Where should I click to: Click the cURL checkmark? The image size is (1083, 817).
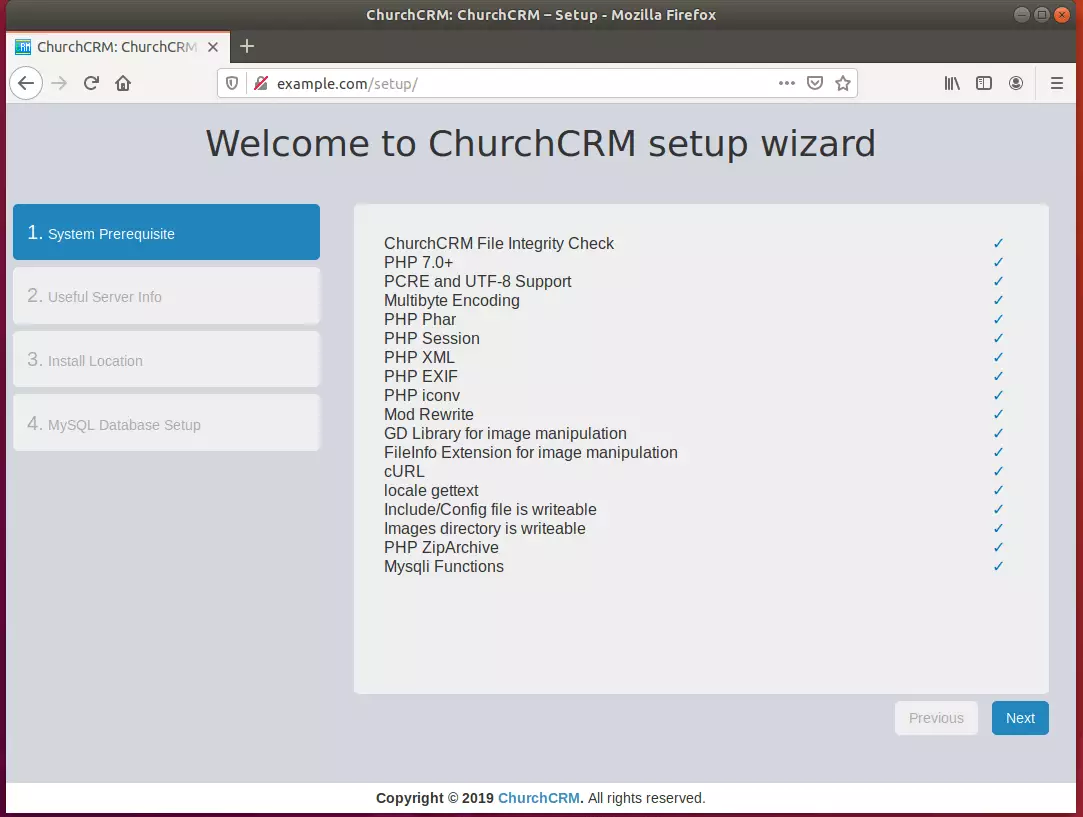point(998,471)
